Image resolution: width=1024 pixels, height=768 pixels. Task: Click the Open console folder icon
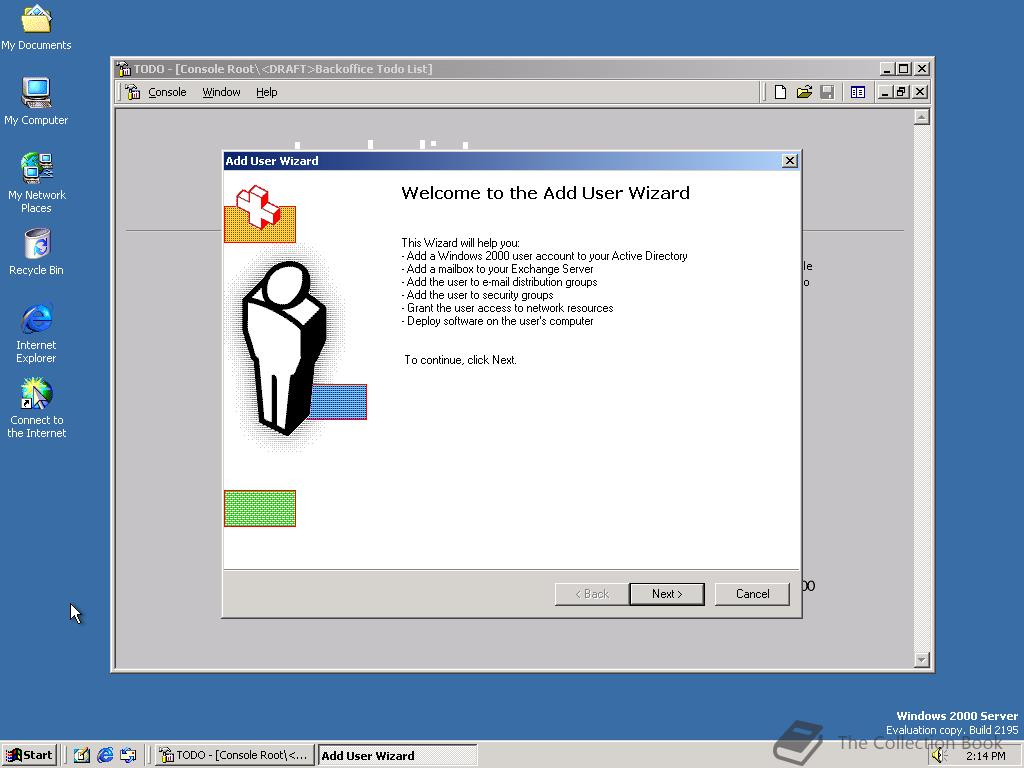coord(804,92)
